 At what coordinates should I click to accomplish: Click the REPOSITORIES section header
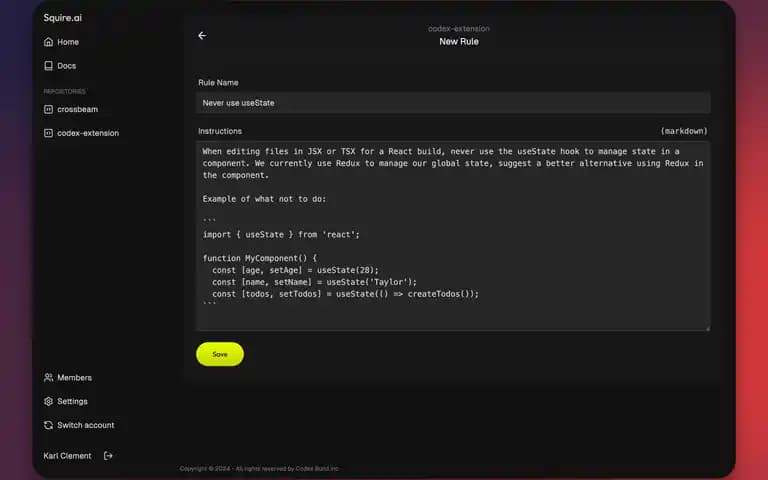click(65, 92)
